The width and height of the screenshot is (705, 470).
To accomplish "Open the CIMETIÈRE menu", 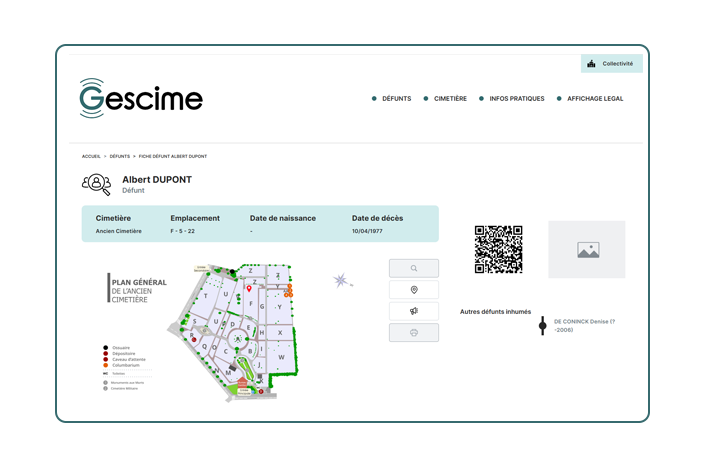I will click(446, 99).
